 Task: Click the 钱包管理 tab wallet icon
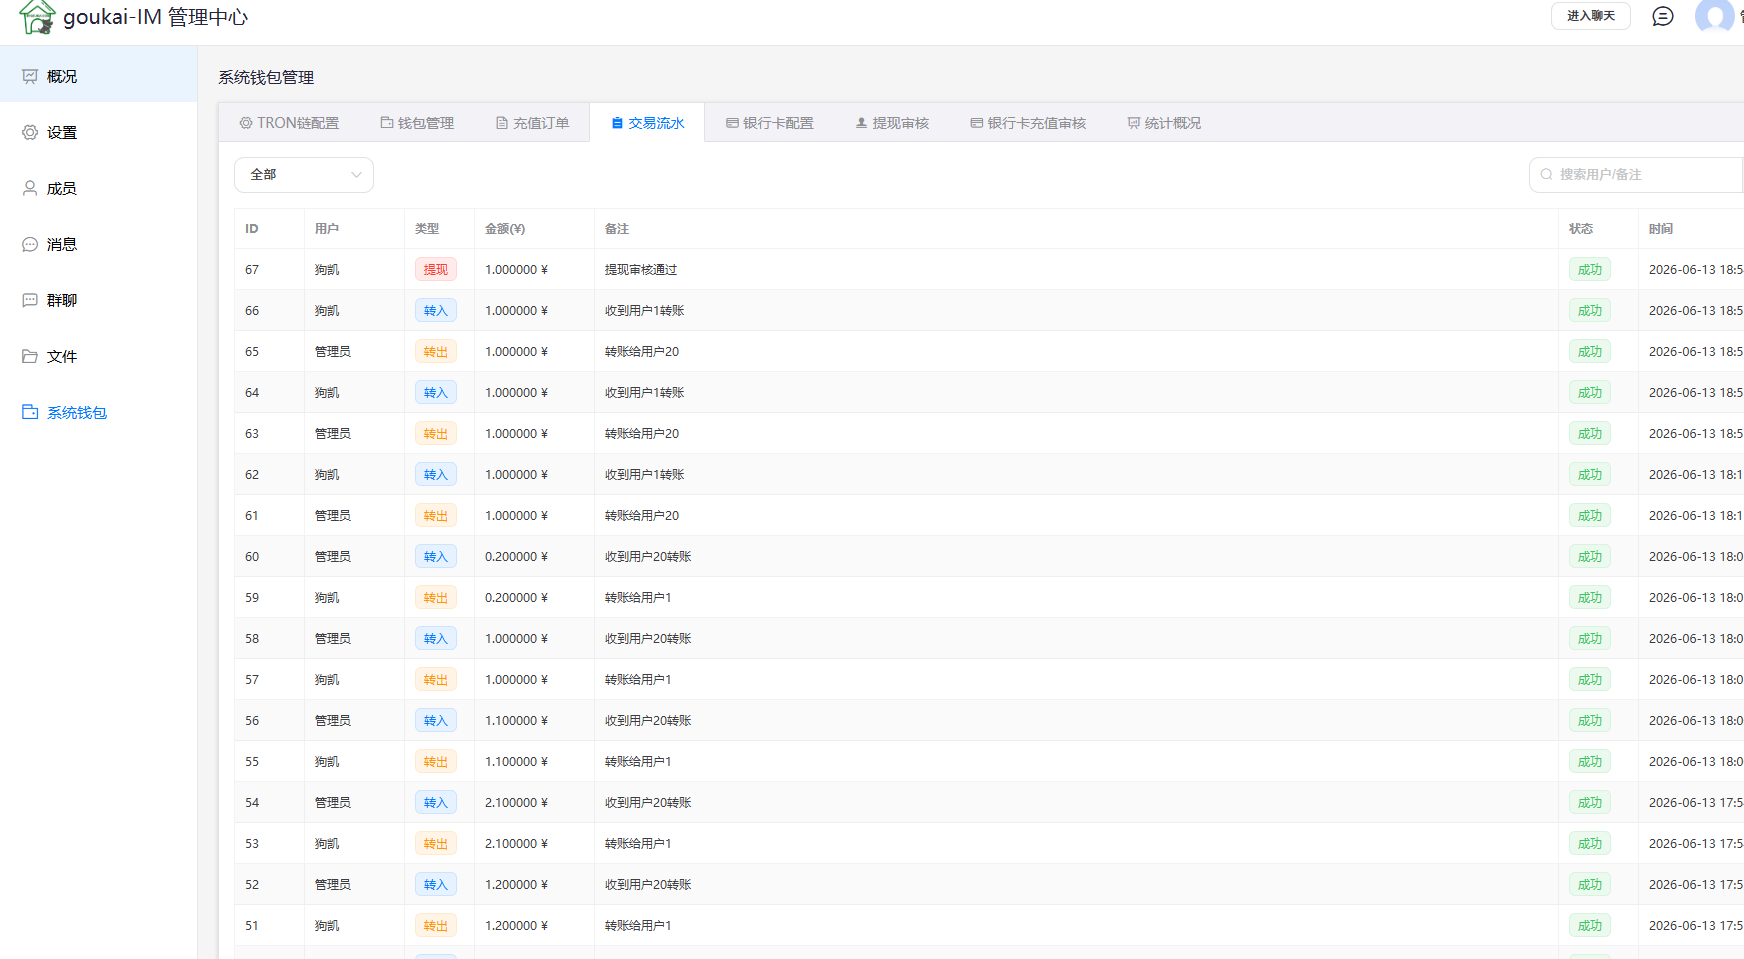387,123
